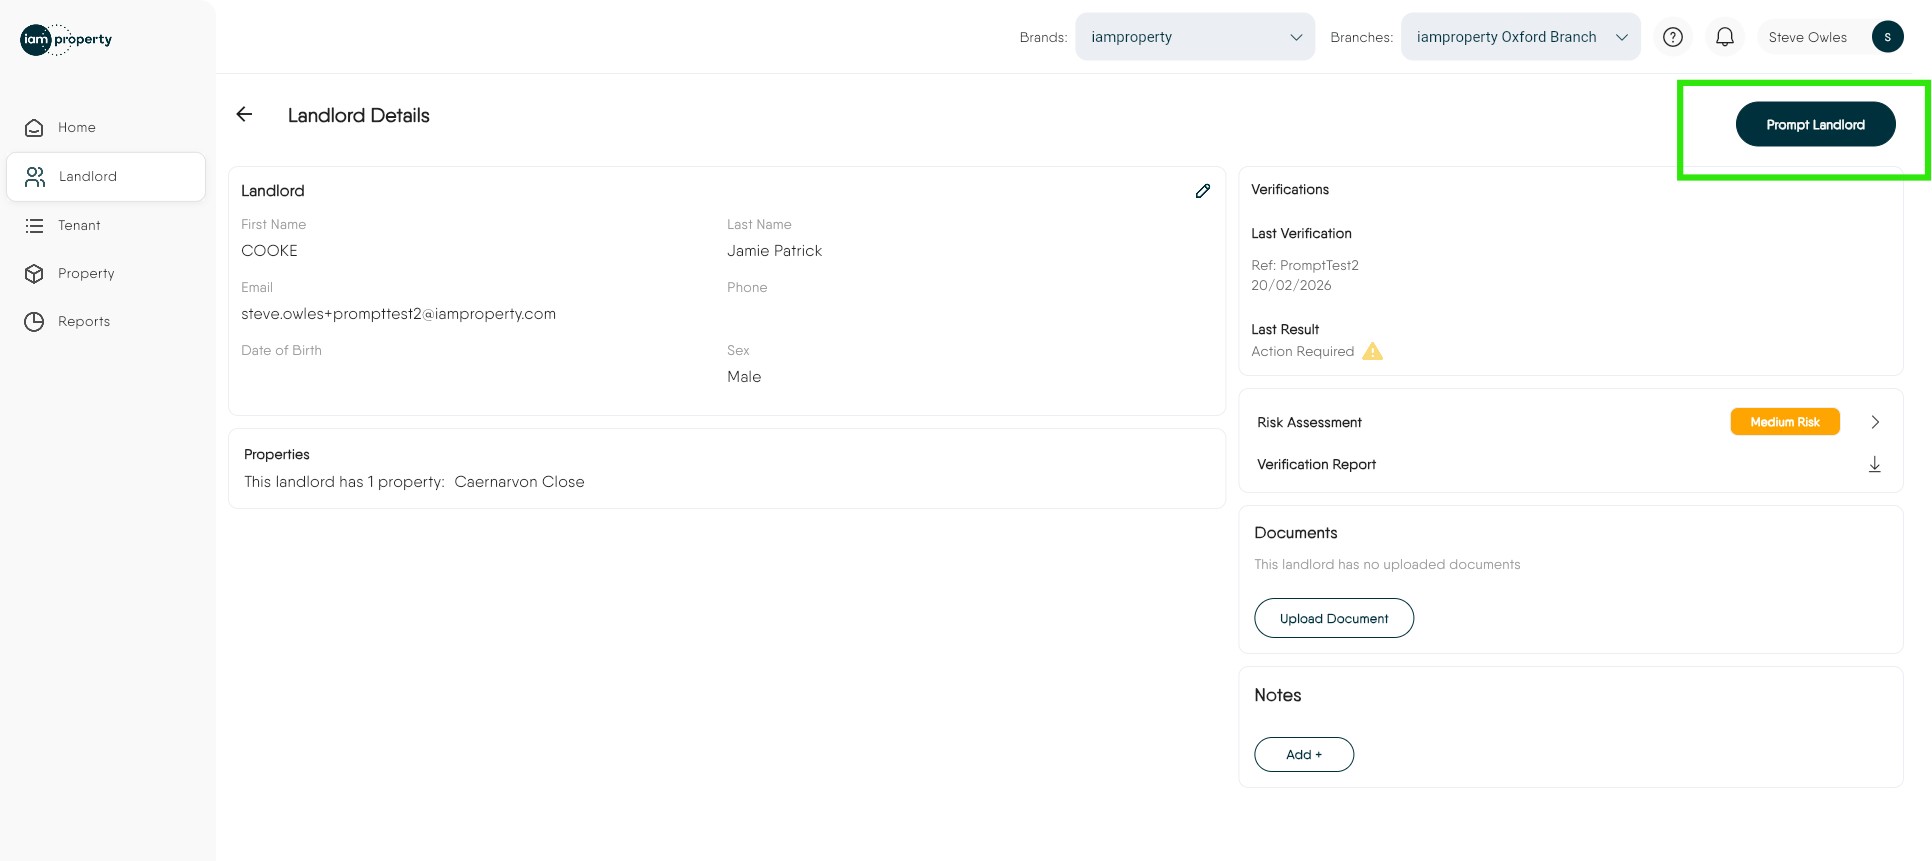The width and height of the screenshot is (1932, 861).
Task: Go to Home in the sidebar
Action: point(77,128)
